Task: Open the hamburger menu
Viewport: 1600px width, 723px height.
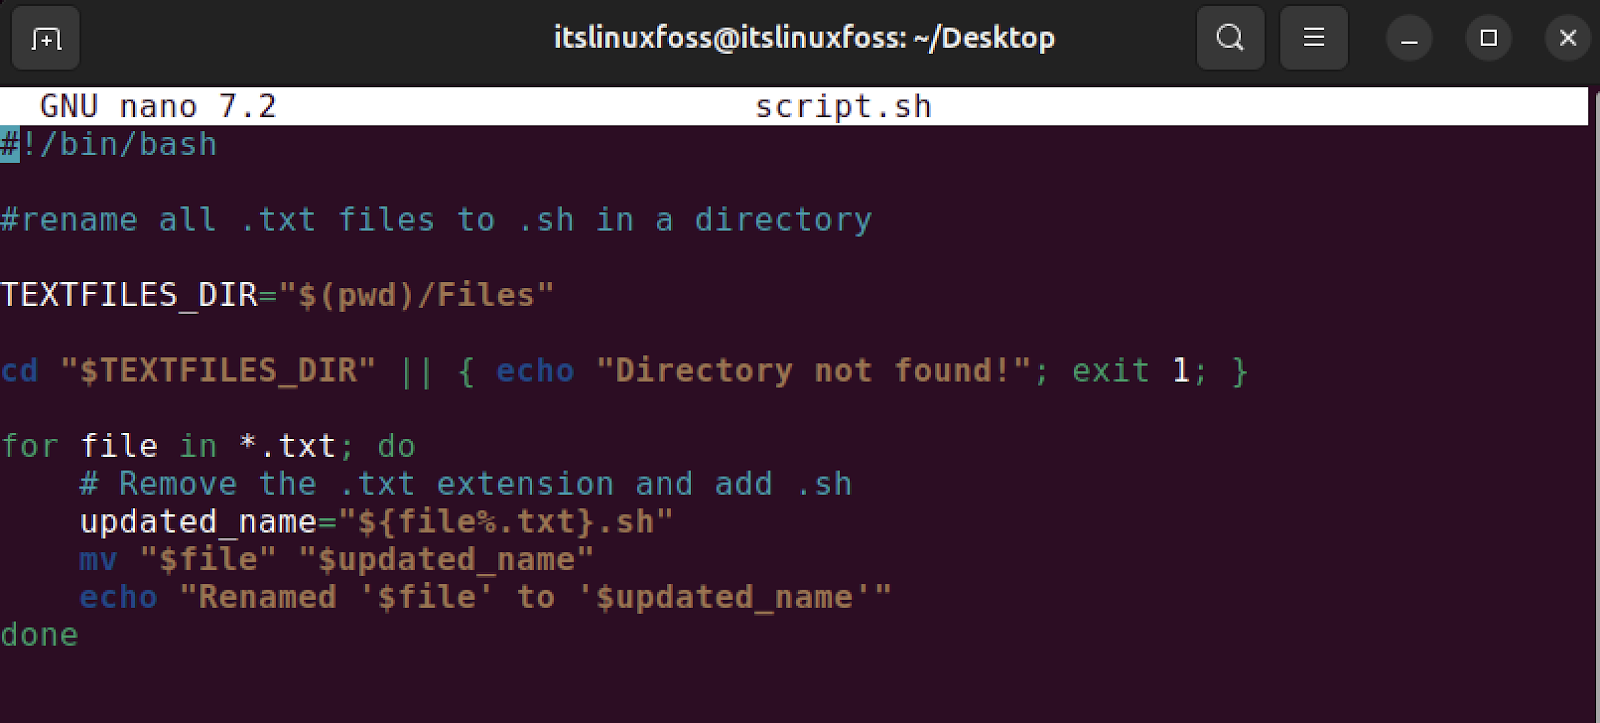Action: click(1313, 39)
